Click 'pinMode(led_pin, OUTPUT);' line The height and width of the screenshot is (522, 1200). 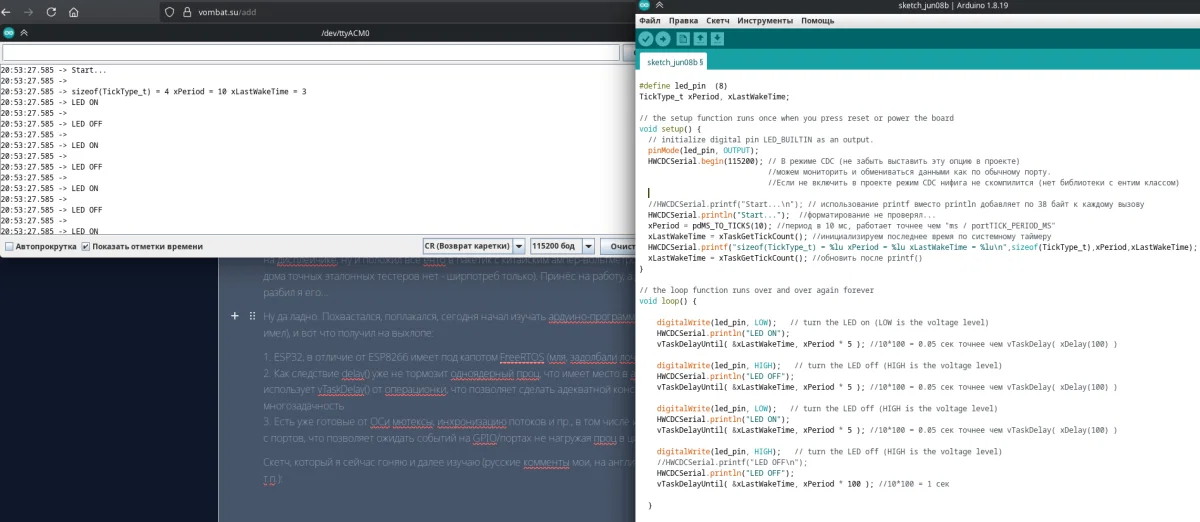point(702,150)
